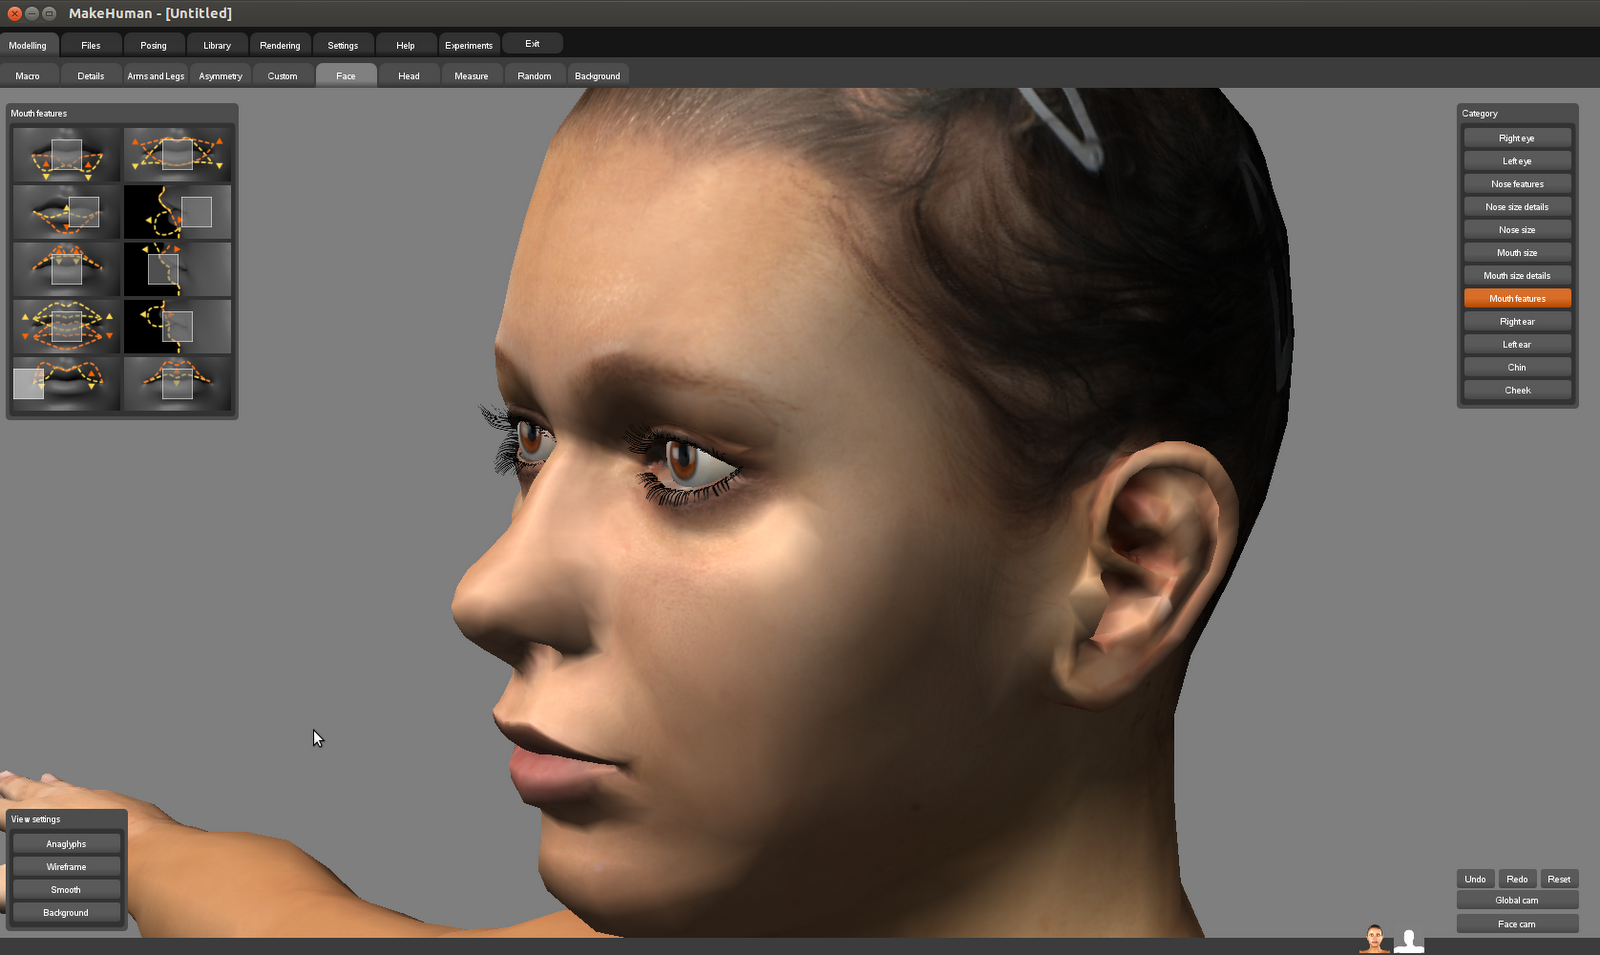
Task: Click the upper lip sides control with its handle at far left
Action: click(66, 383)
